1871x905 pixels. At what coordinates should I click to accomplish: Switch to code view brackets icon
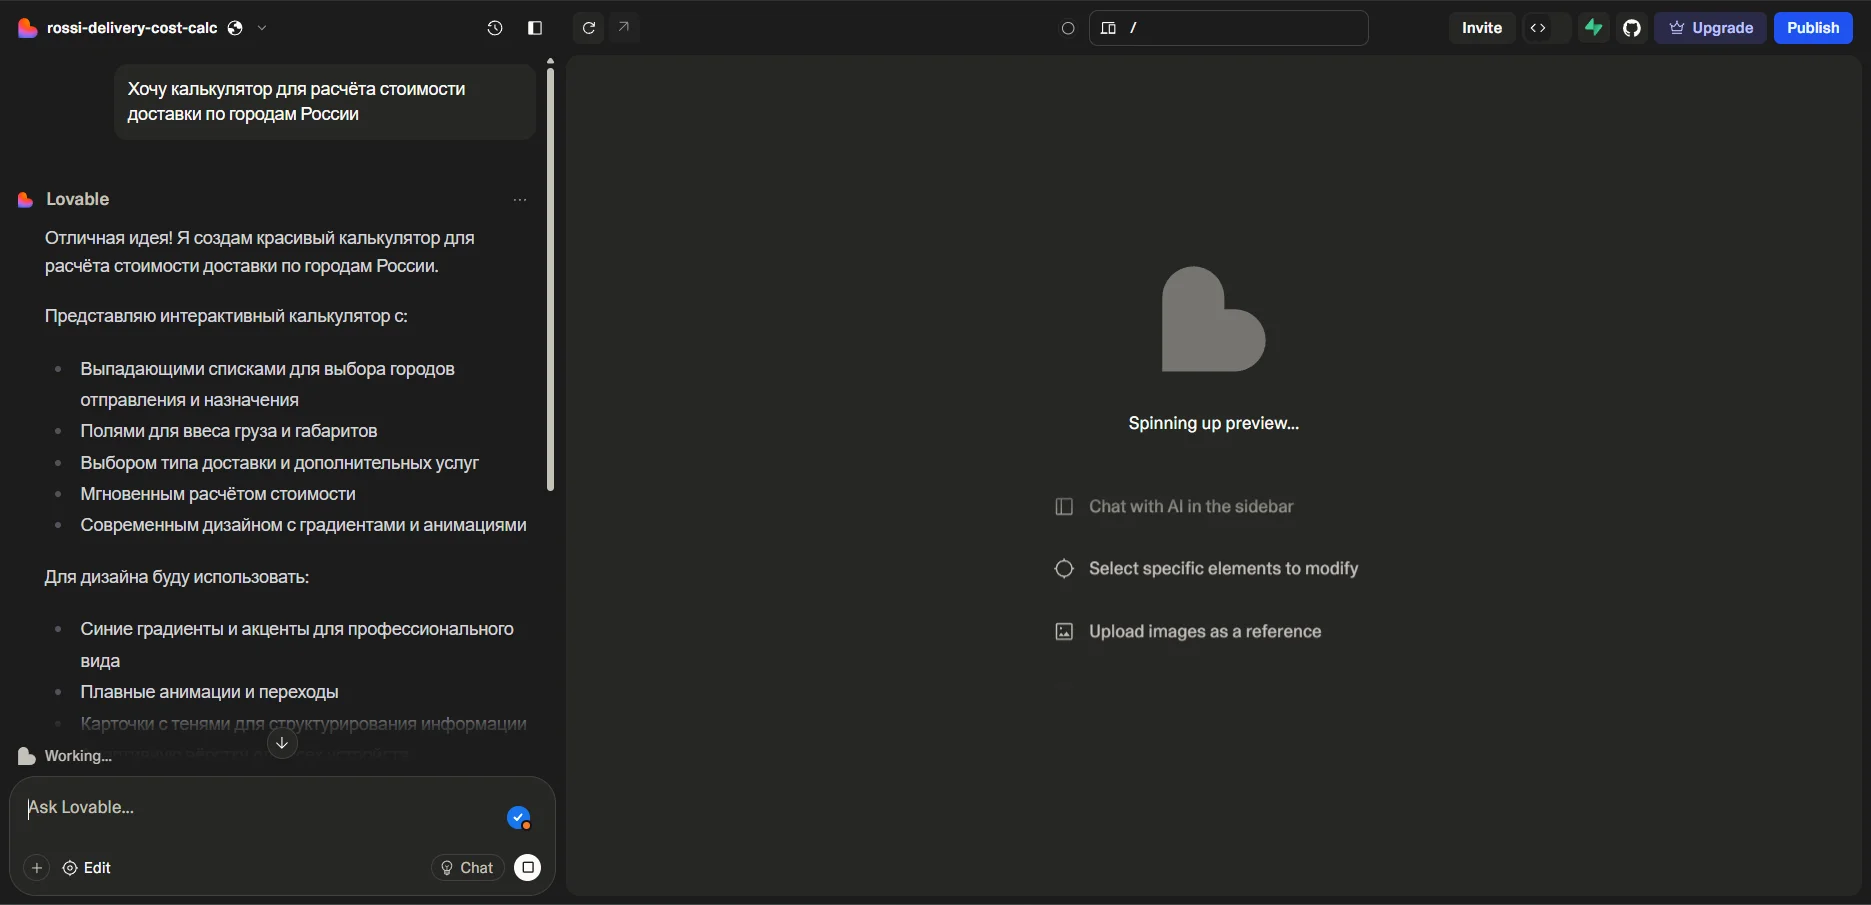(1538, 28)
